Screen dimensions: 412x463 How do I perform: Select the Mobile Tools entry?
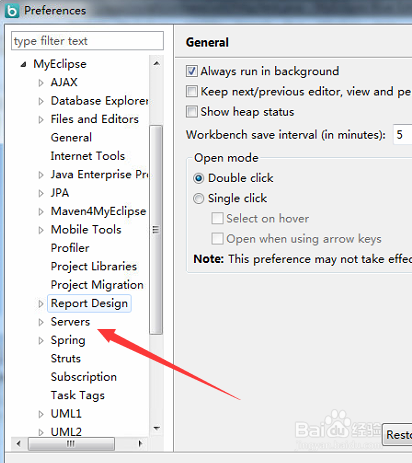86,229
